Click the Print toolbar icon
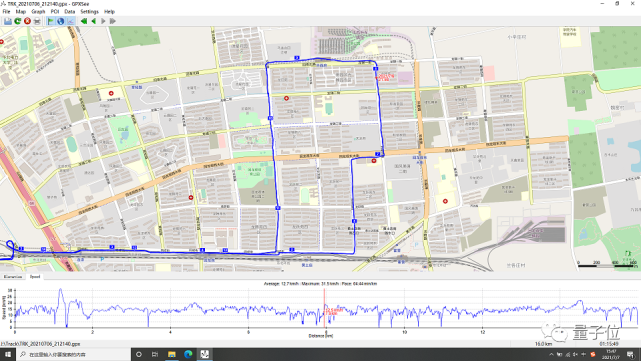This screenshot has width=641, height=361. 37,21
